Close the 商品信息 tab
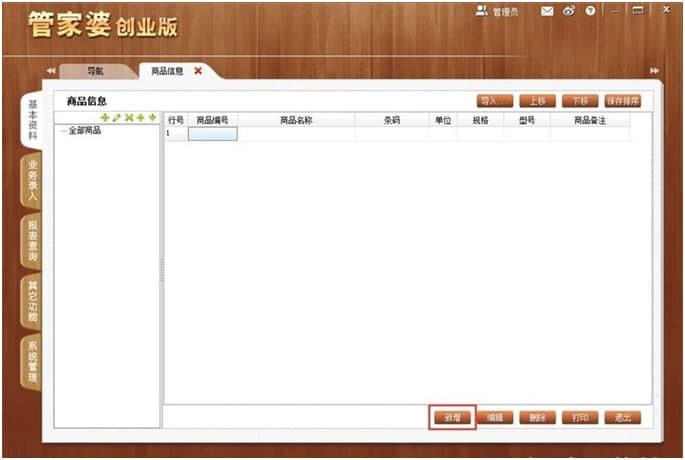The height and width of the screenshot is (460, 685). (198, 71)
